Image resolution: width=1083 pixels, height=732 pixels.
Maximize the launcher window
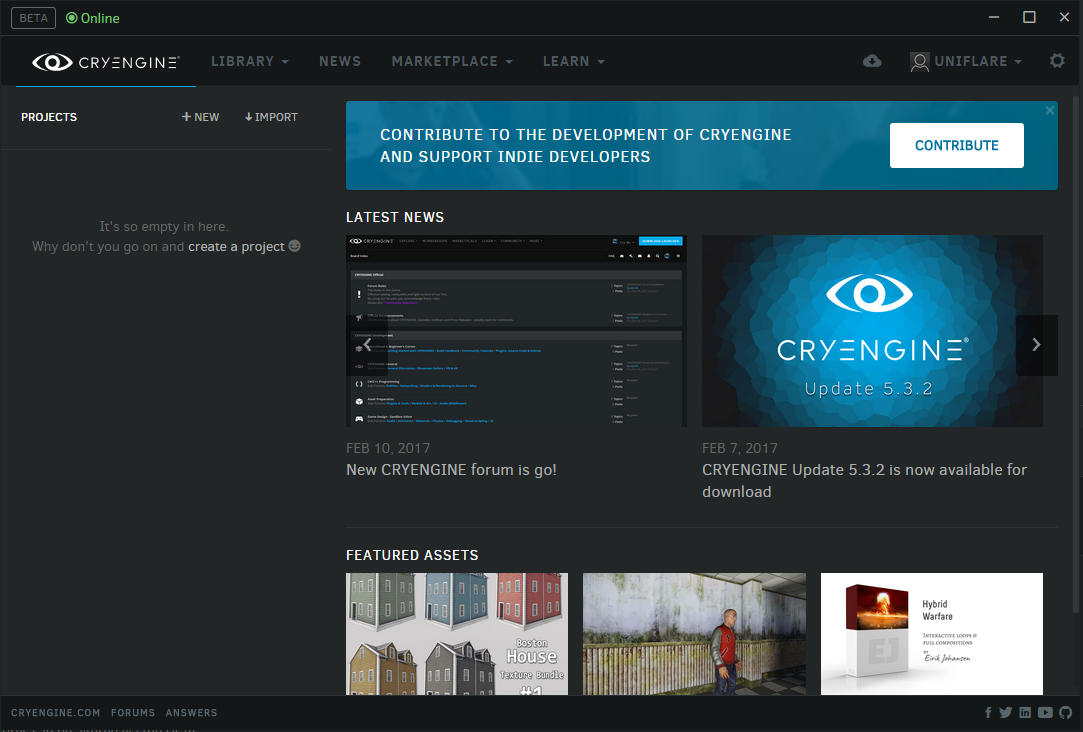pyautogui.click(x=1029, y=17)
